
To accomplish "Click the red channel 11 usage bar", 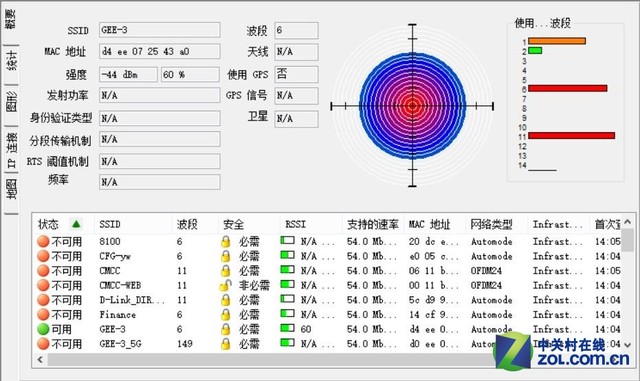I will click(x=571, y=136).
